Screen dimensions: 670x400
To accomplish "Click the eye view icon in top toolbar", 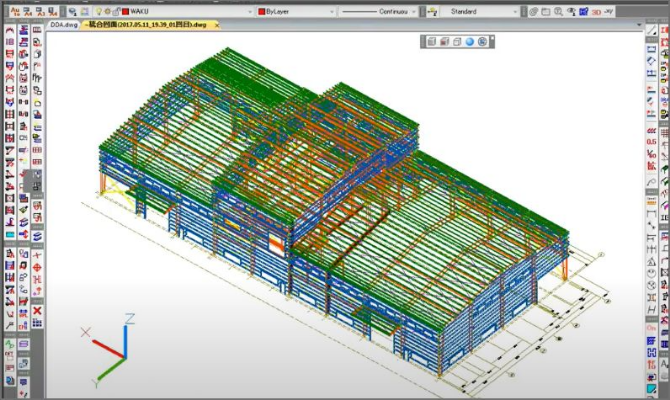I will [x=571, y=12].
